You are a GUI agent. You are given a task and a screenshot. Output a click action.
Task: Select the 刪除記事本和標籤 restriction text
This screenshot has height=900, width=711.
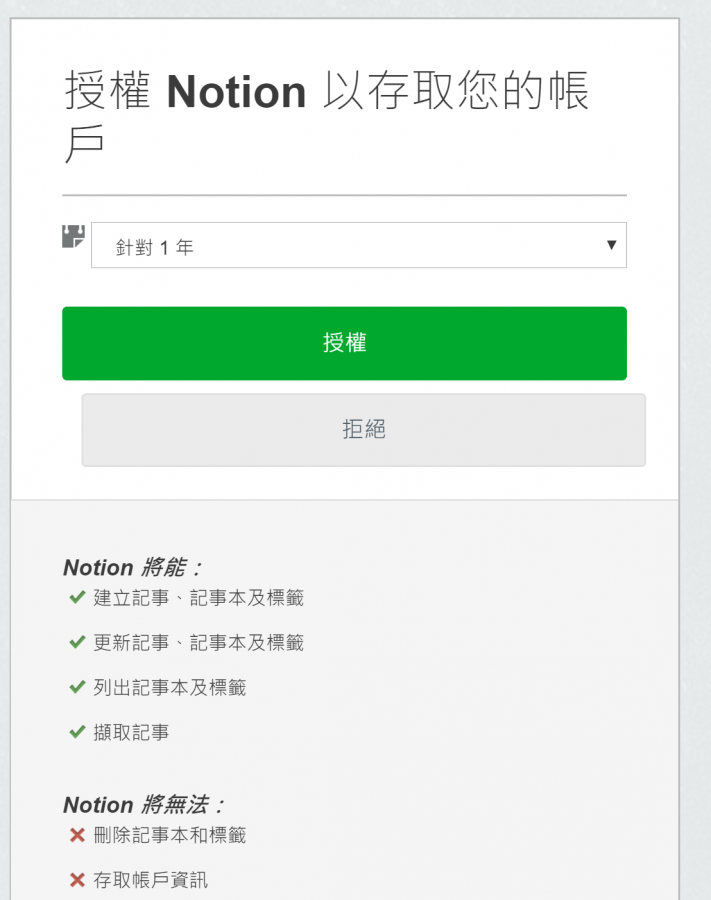click(x=170, y=835)
